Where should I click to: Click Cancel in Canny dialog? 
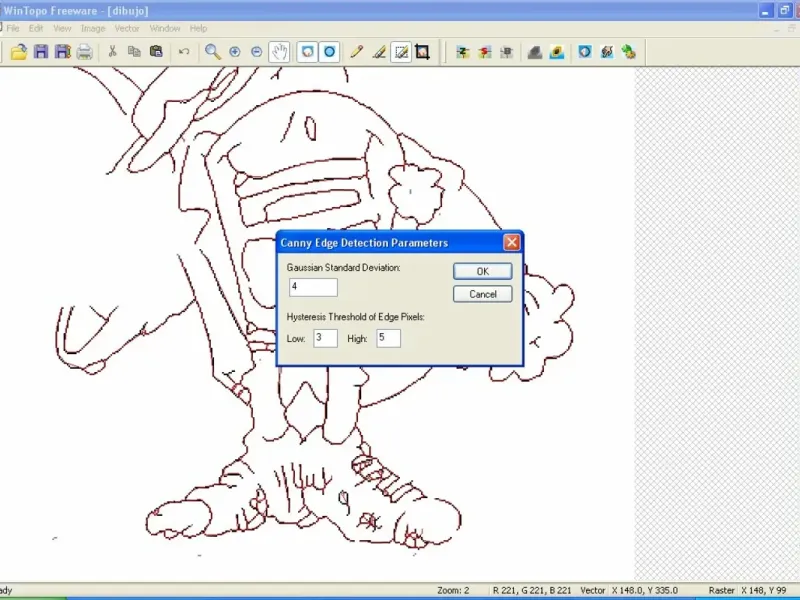tap(483, 294)
